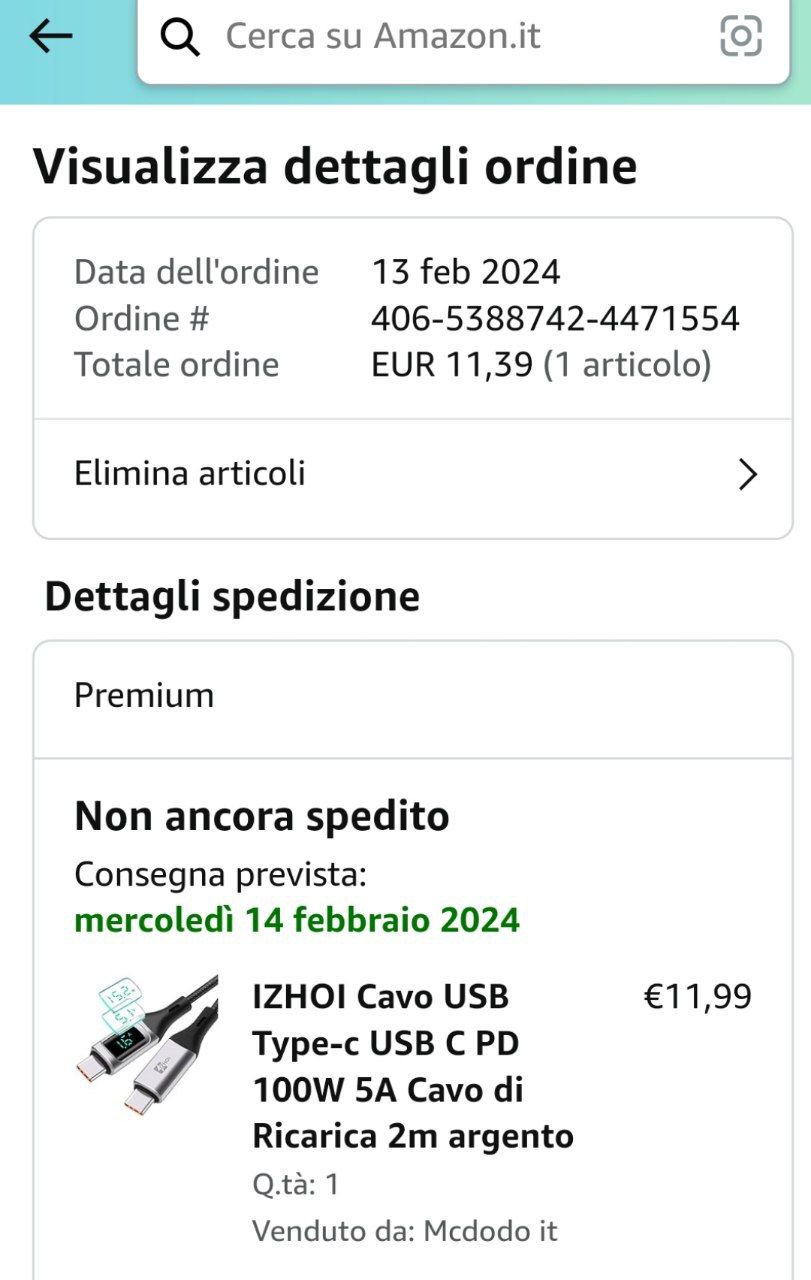Tap the Visualizza dettagli ordine page title
Viewport: 811px width, 1280px height.
pos(335,166)
